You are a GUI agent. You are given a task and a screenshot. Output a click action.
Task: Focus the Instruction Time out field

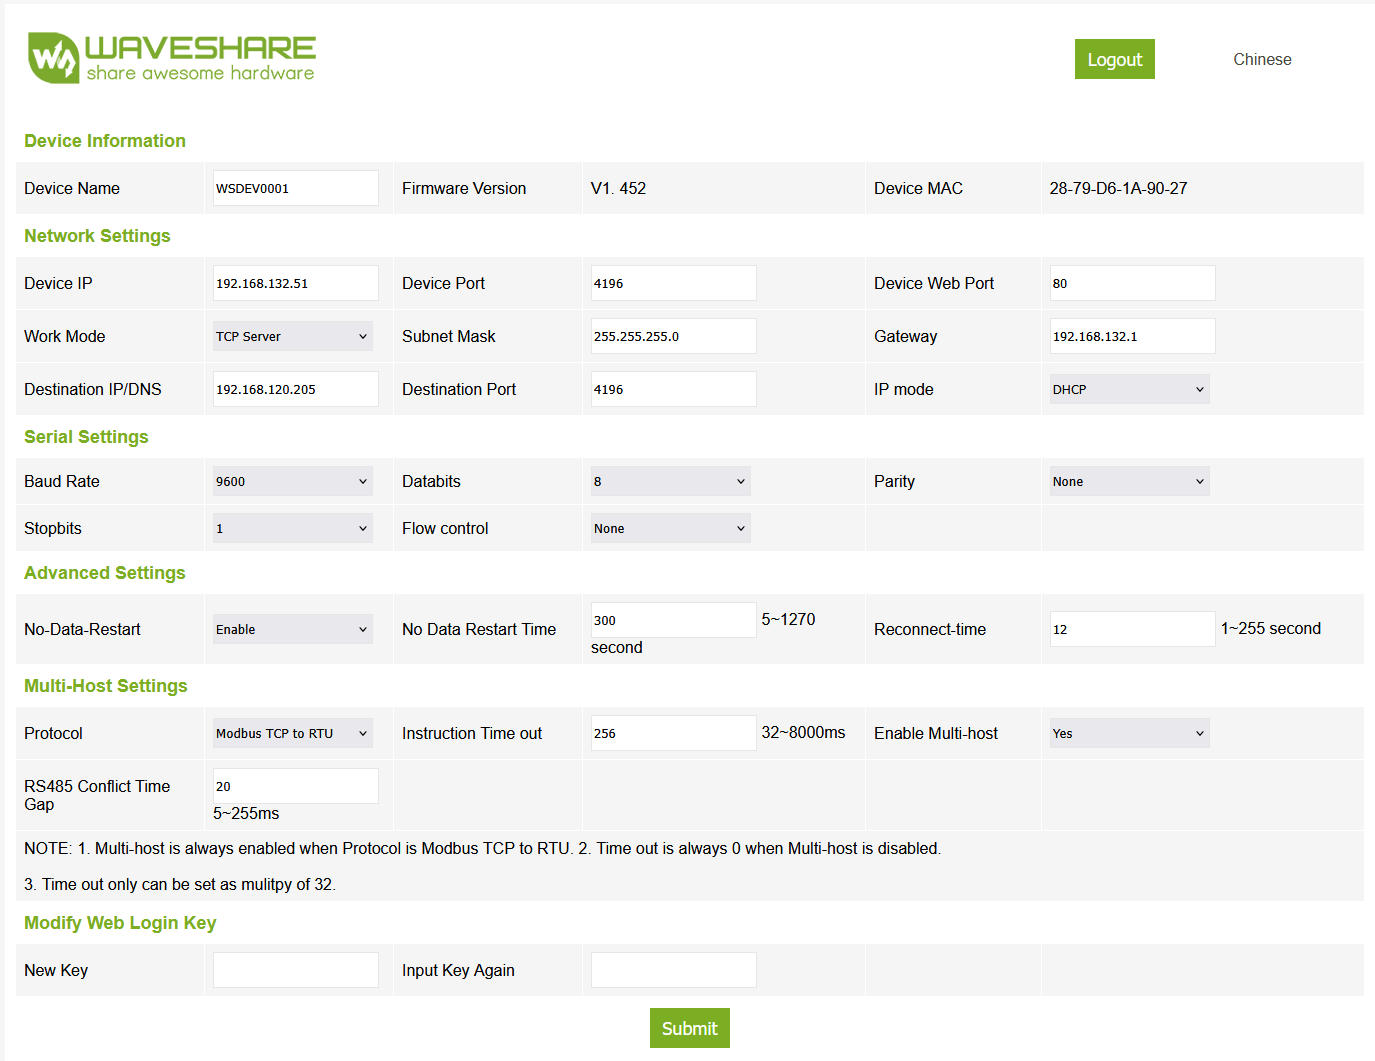673,733
